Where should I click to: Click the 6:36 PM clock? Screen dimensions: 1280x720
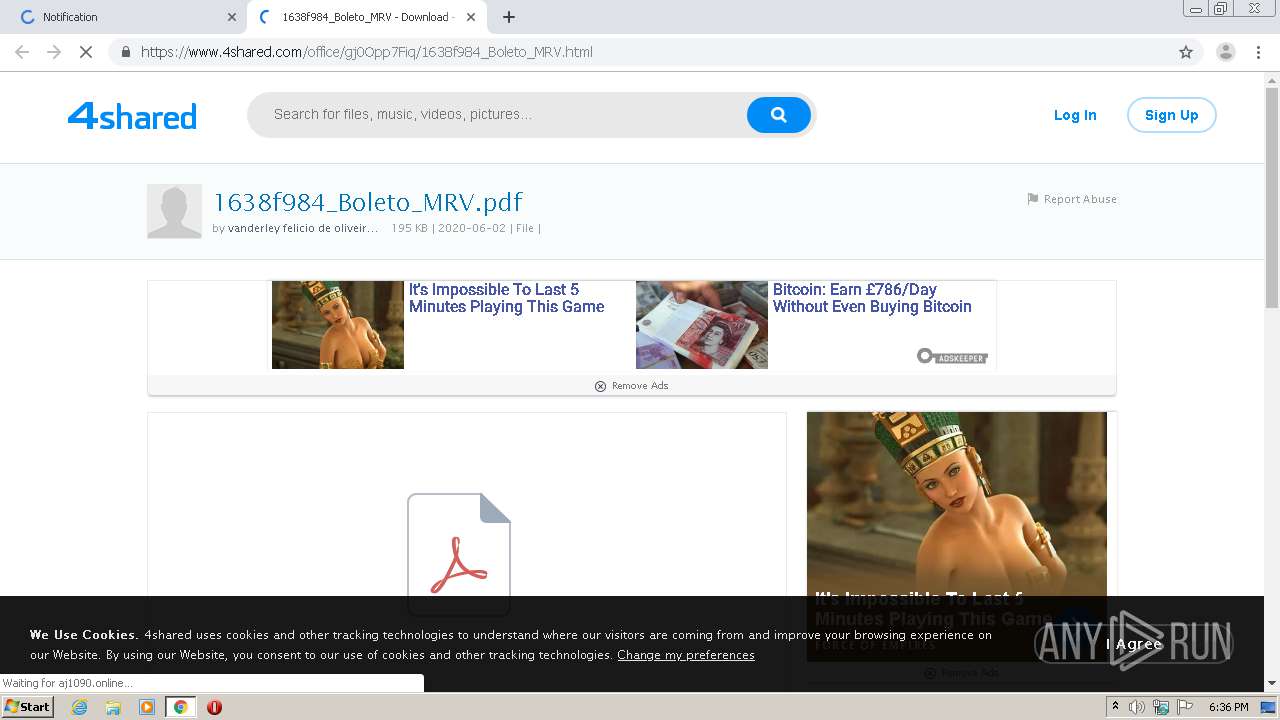(1228, 707)
